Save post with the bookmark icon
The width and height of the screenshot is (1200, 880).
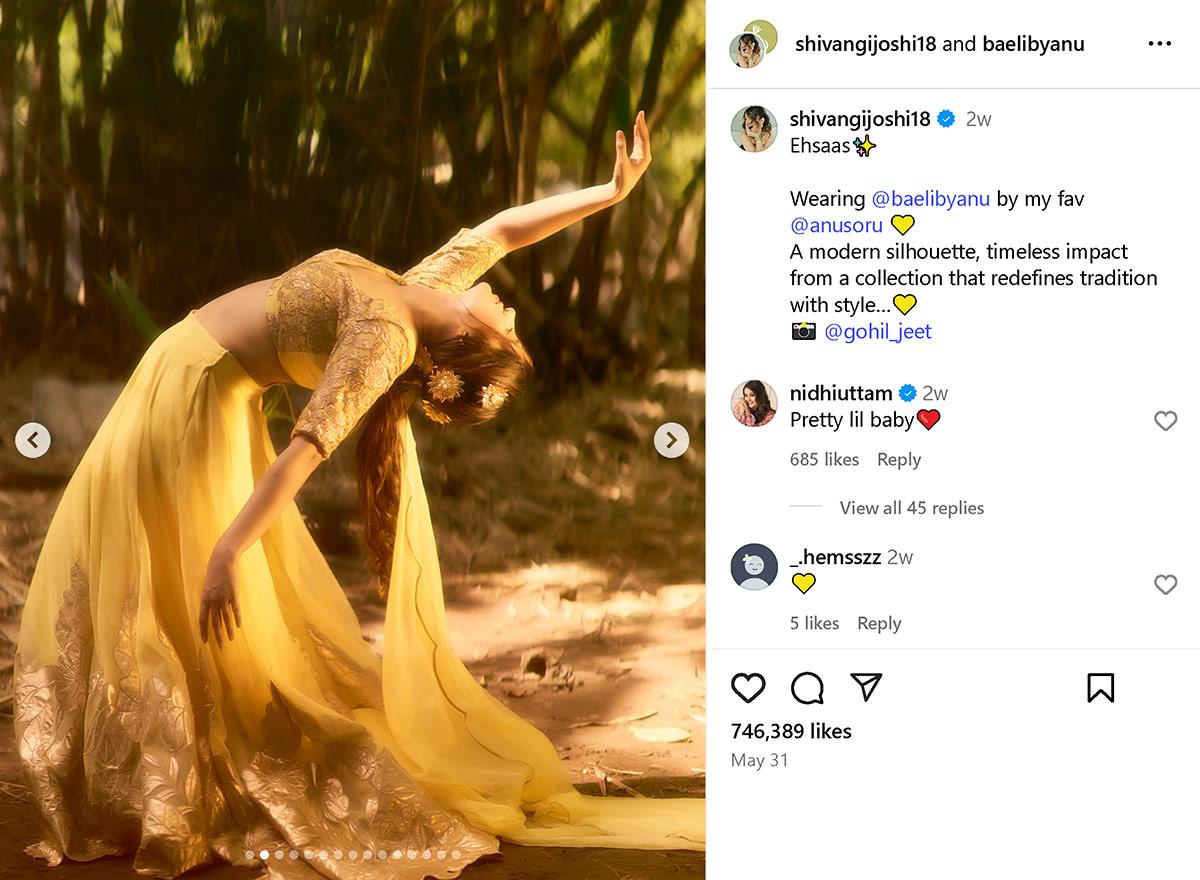click(x=1100, y=688)
